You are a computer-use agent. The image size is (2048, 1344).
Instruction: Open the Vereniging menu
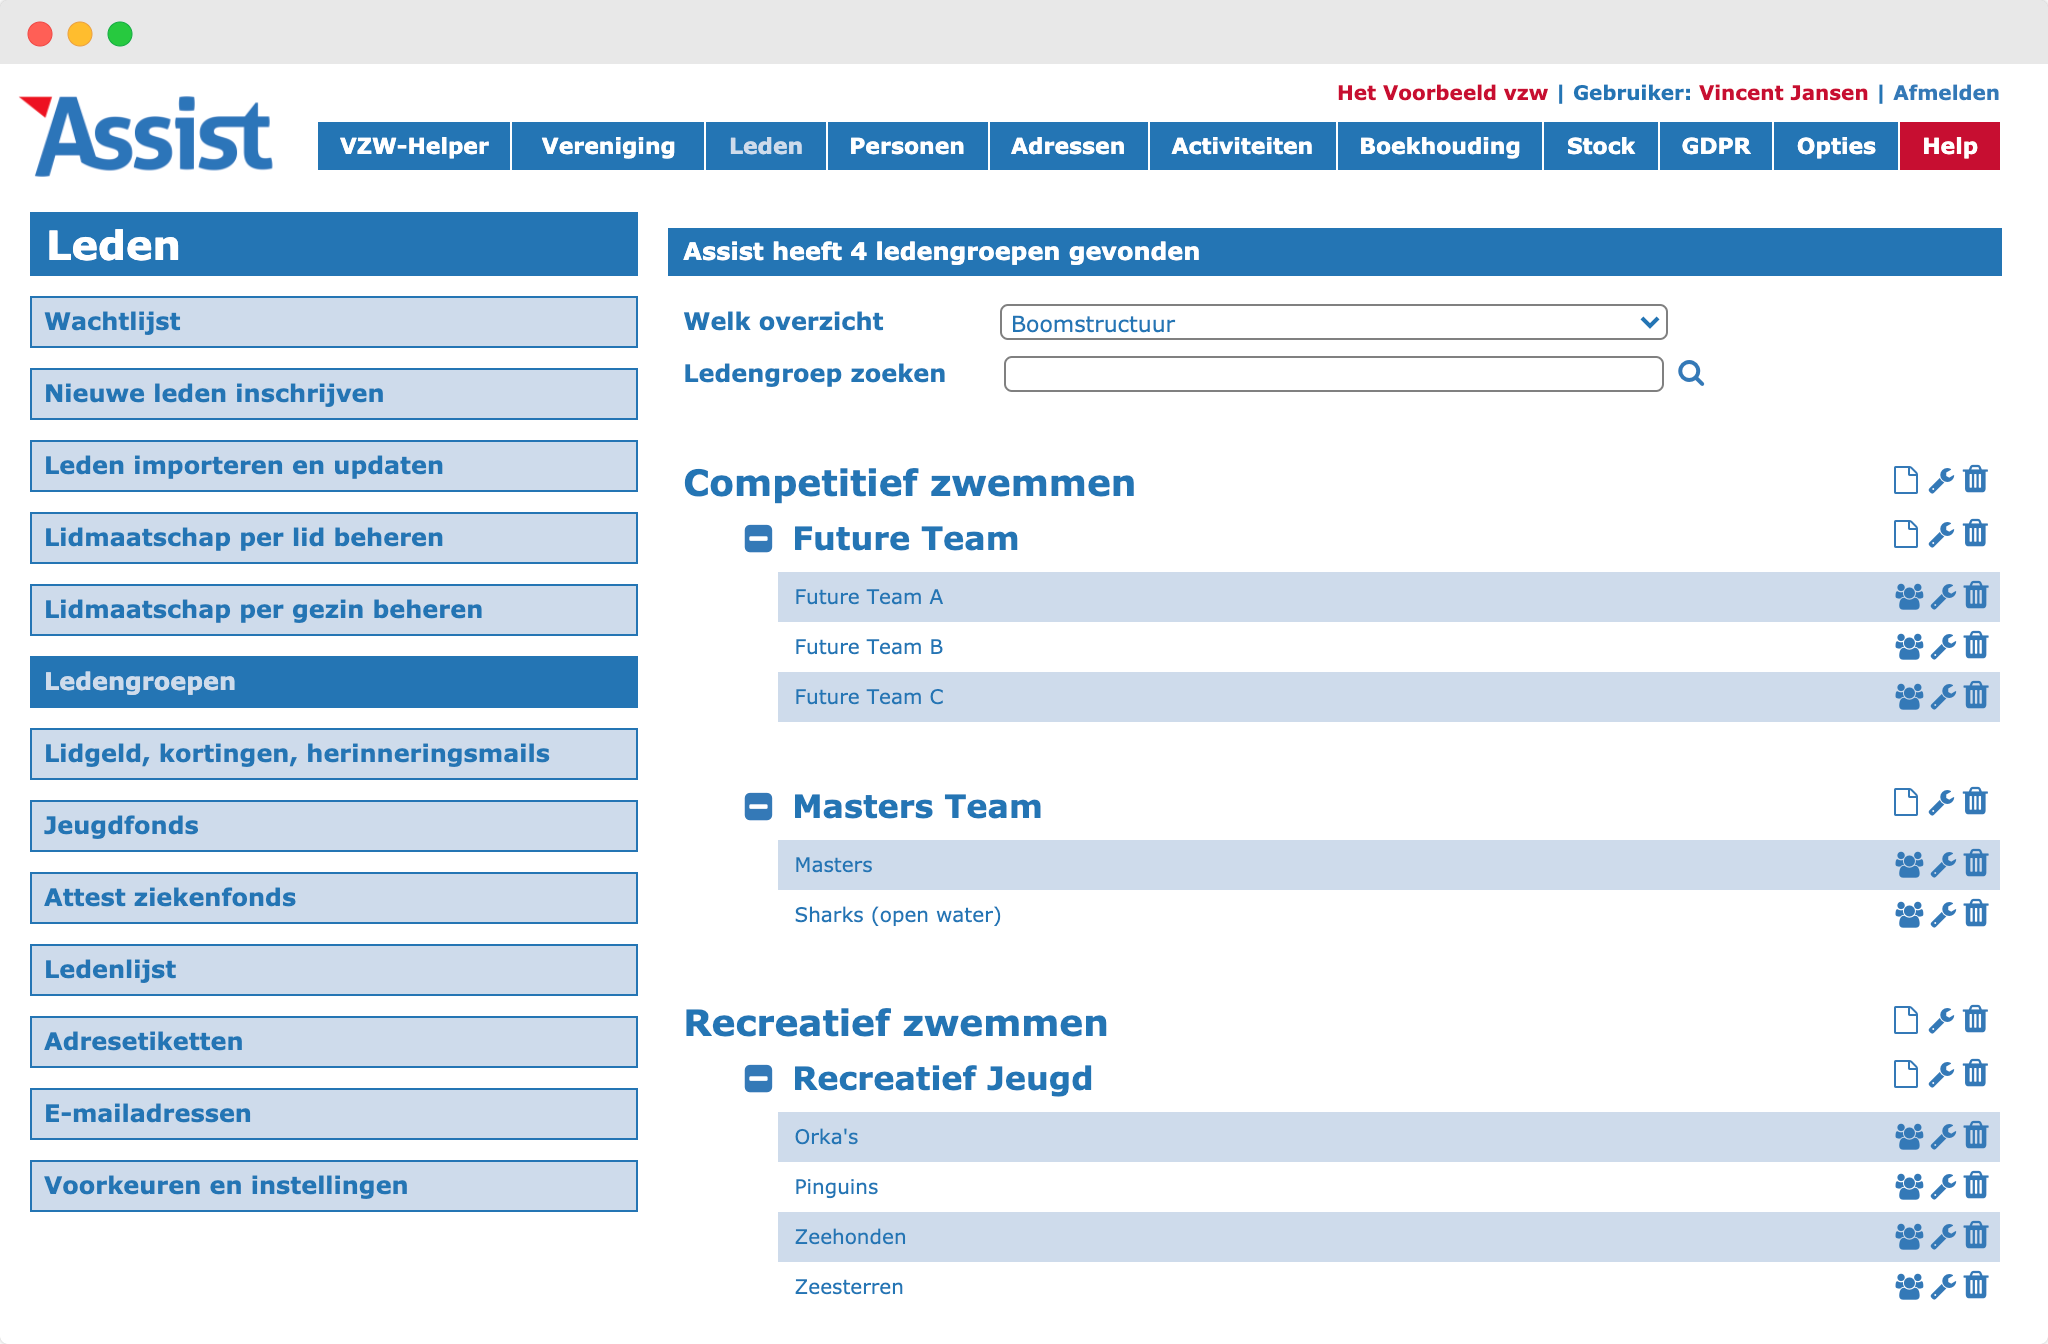pyautogui.click(x=608, y=146)
